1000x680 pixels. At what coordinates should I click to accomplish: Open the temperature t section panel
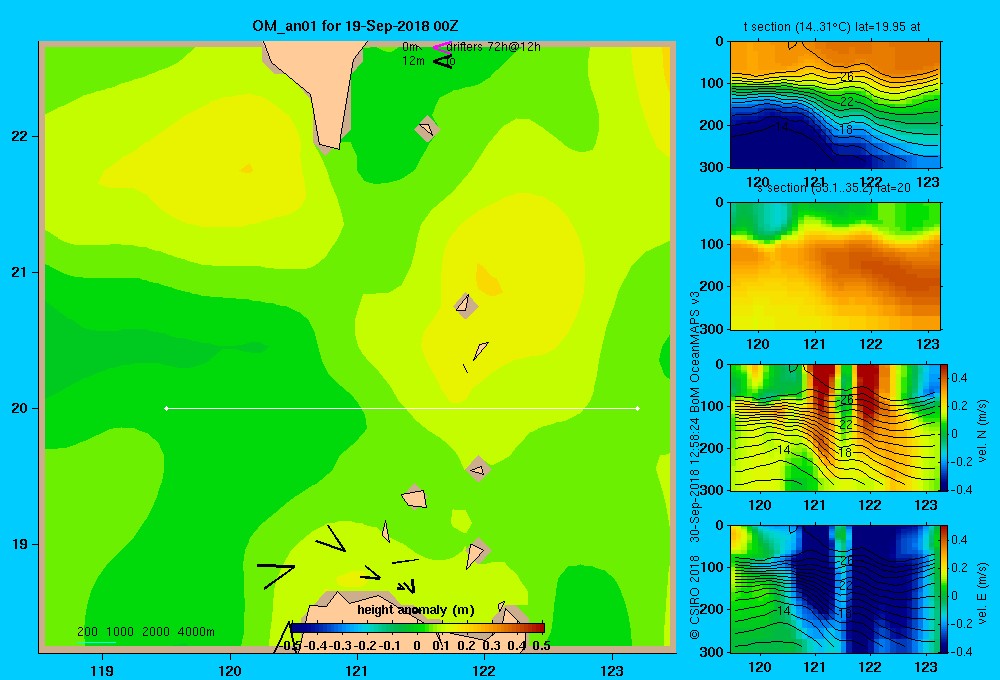point(835,105)
